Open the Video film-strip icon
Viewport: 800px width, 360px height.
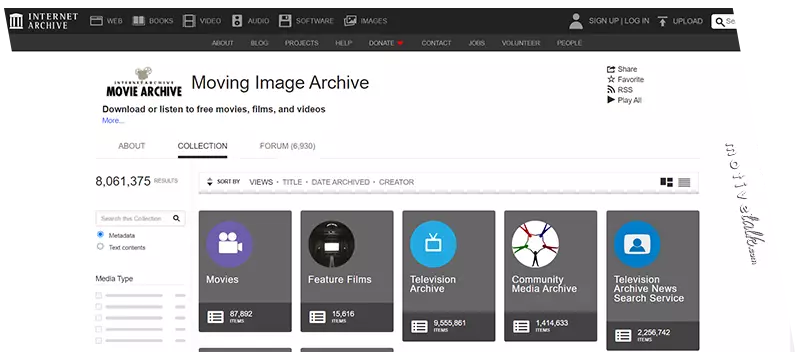(189, 21)
